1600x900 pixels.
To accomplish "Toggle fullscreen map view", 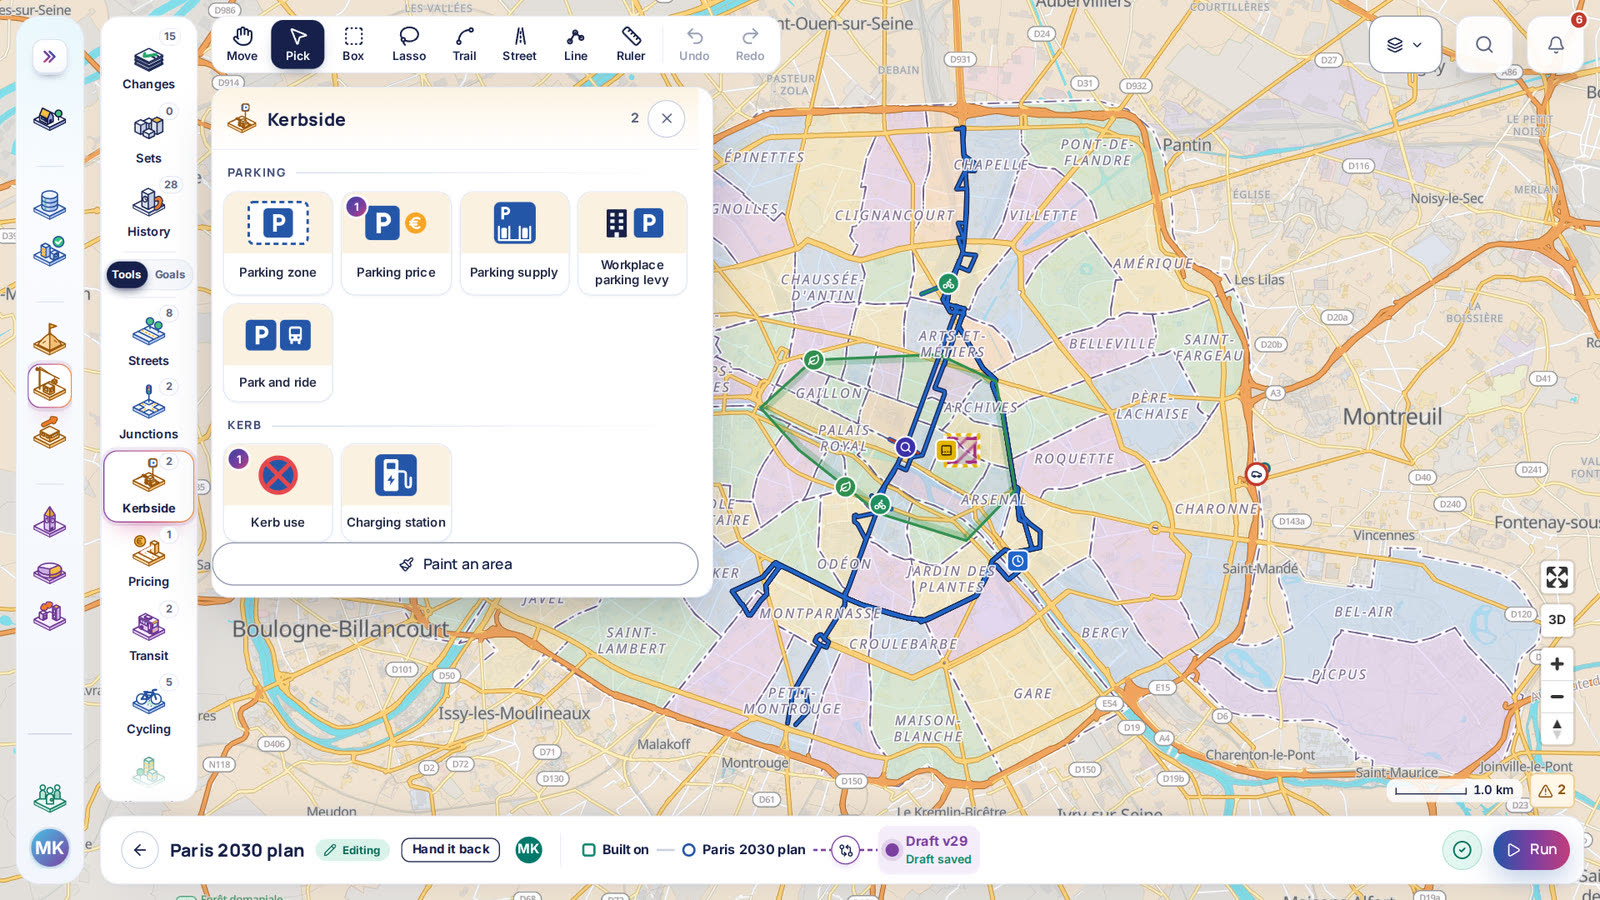I will click(x=1557, y=577).
